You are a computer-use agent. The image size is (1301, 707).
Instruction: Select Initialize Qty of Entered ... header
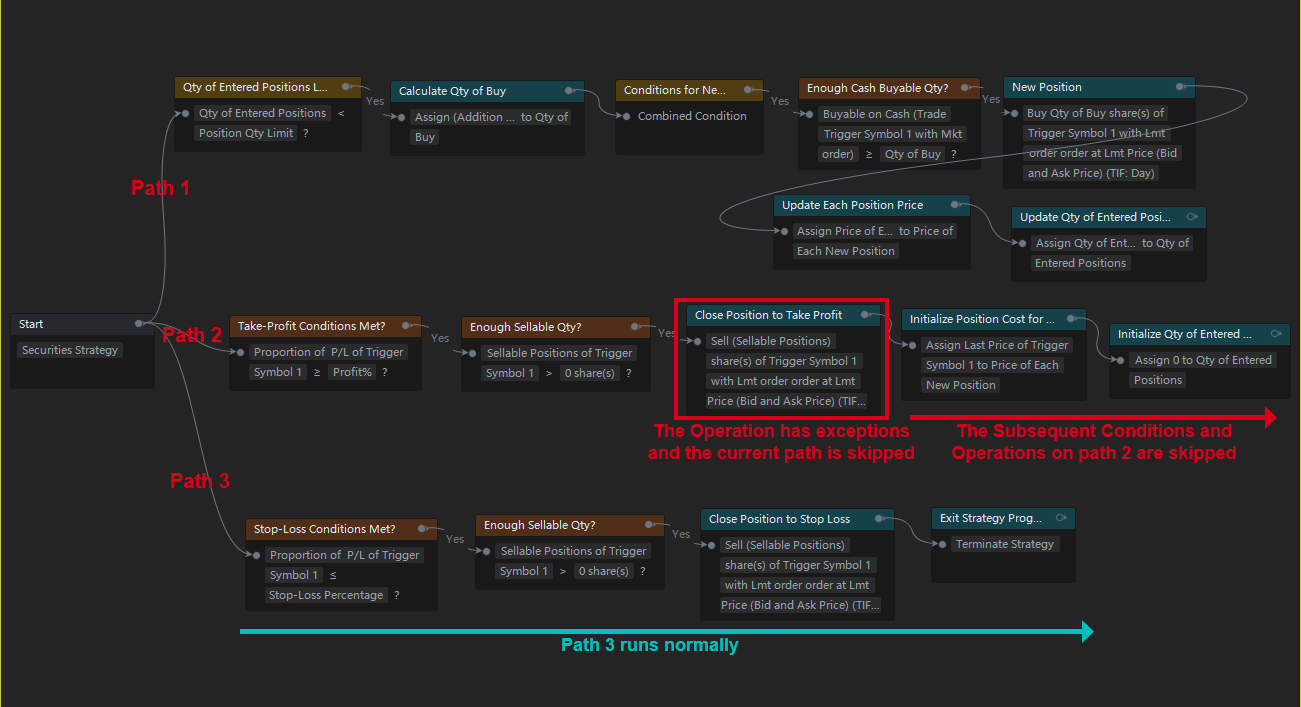pos(1200,334)
